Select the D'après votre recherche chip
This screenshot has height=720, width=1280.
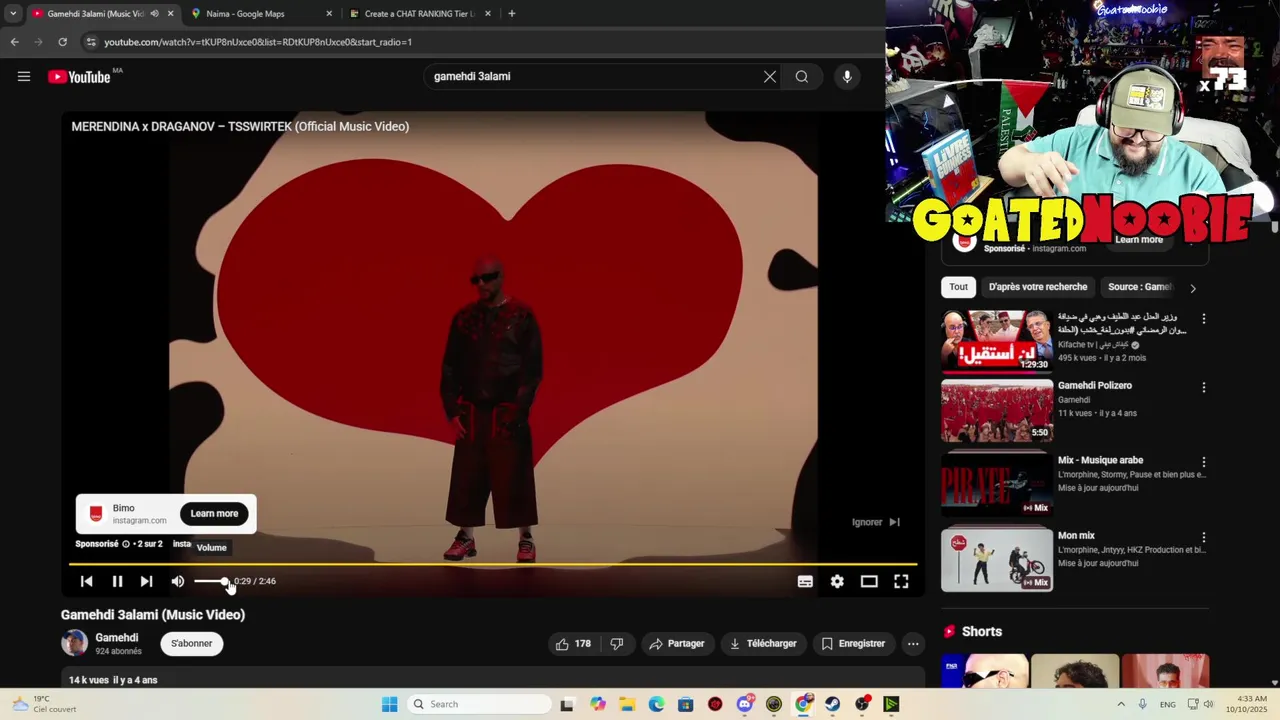pyautogui.click(x=1038, y=287)
